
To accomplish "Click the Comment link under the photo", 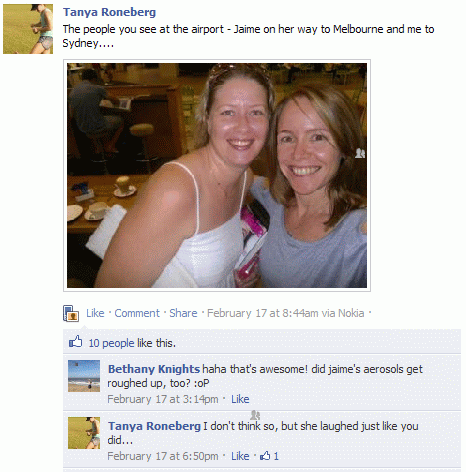I will (137, 313).
